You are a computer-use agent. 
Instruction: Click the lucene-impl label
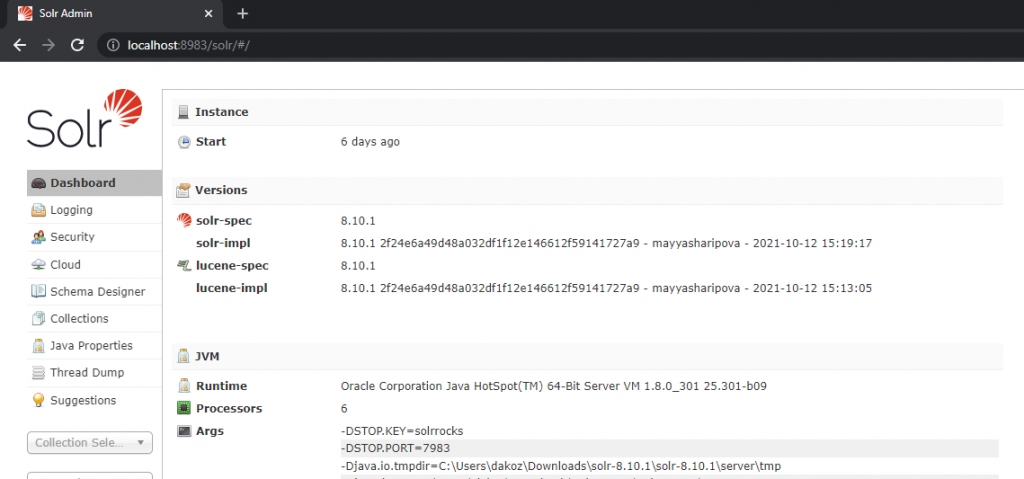tap(232, 288)
